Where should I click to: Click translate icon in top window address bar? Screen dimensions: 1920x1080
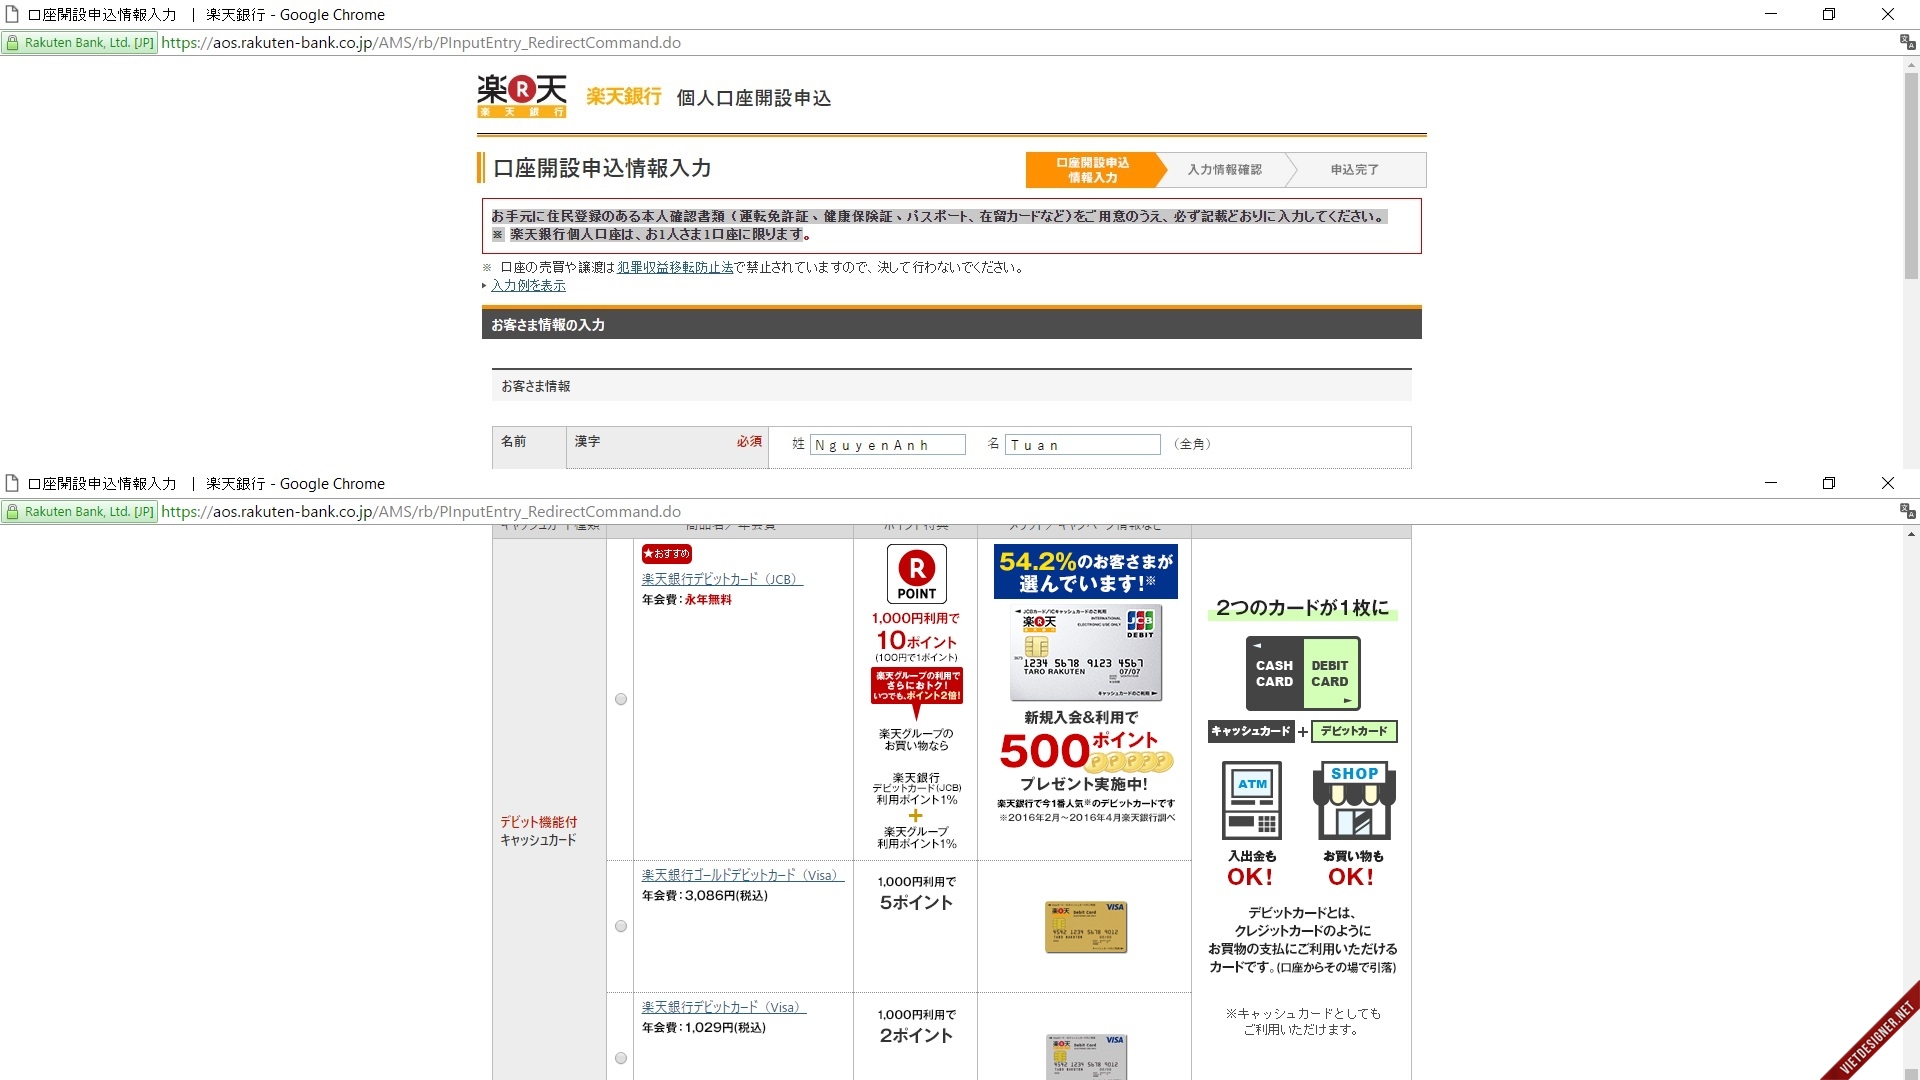[x=1907, y=42]
